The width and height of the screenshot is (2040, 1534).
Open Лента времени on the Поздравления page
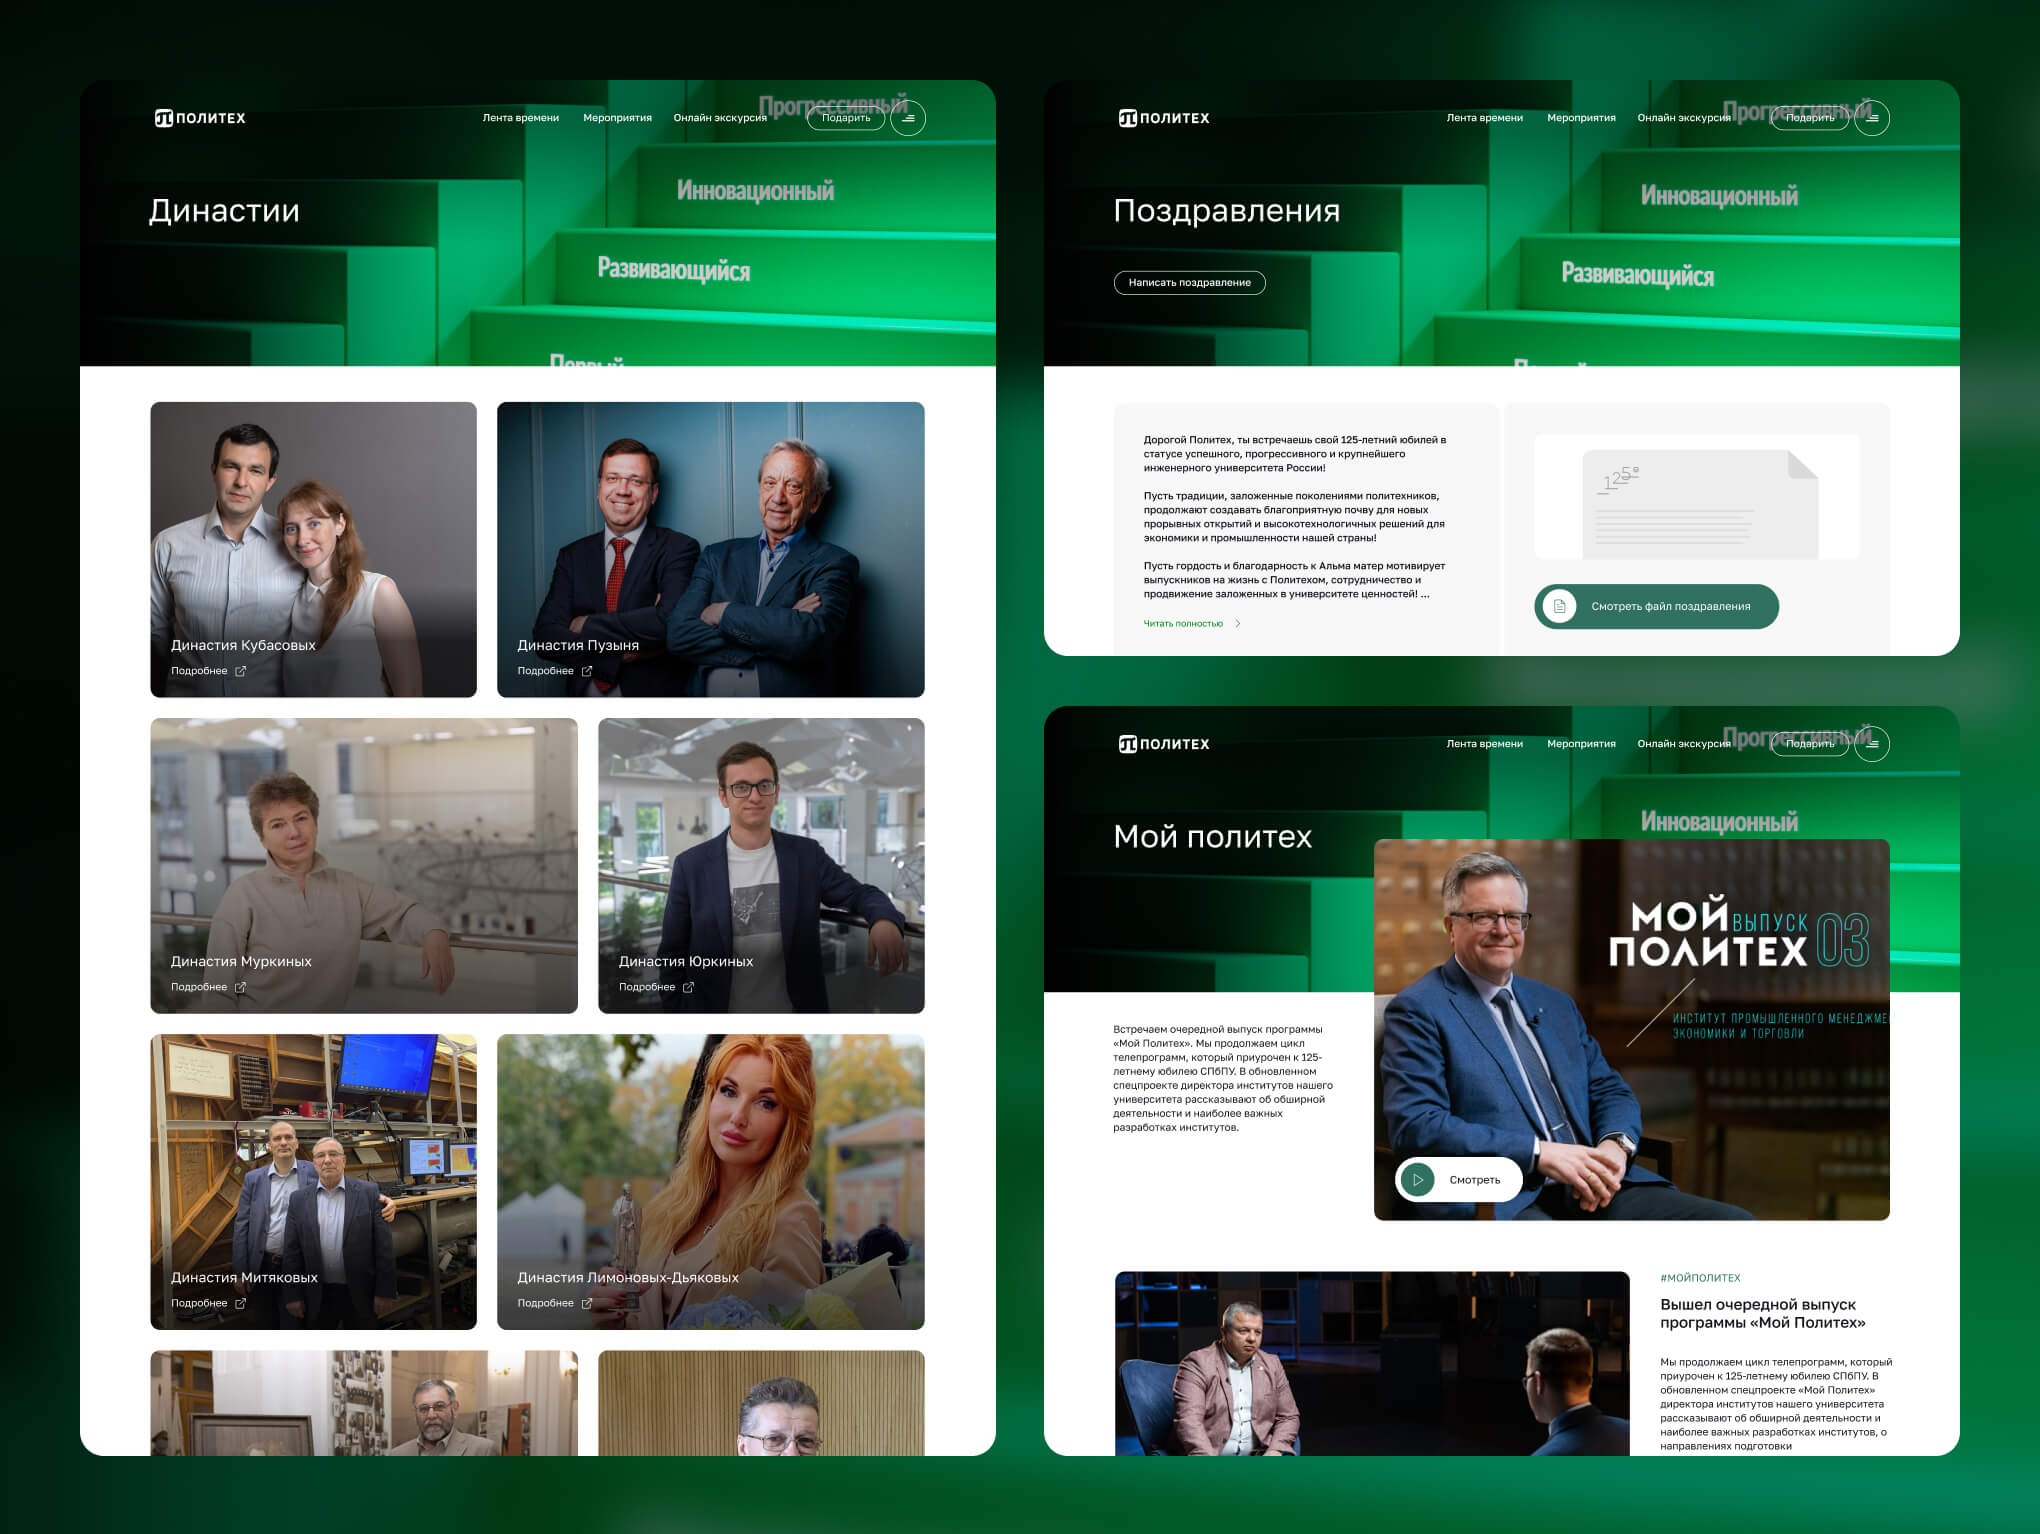1485,118
